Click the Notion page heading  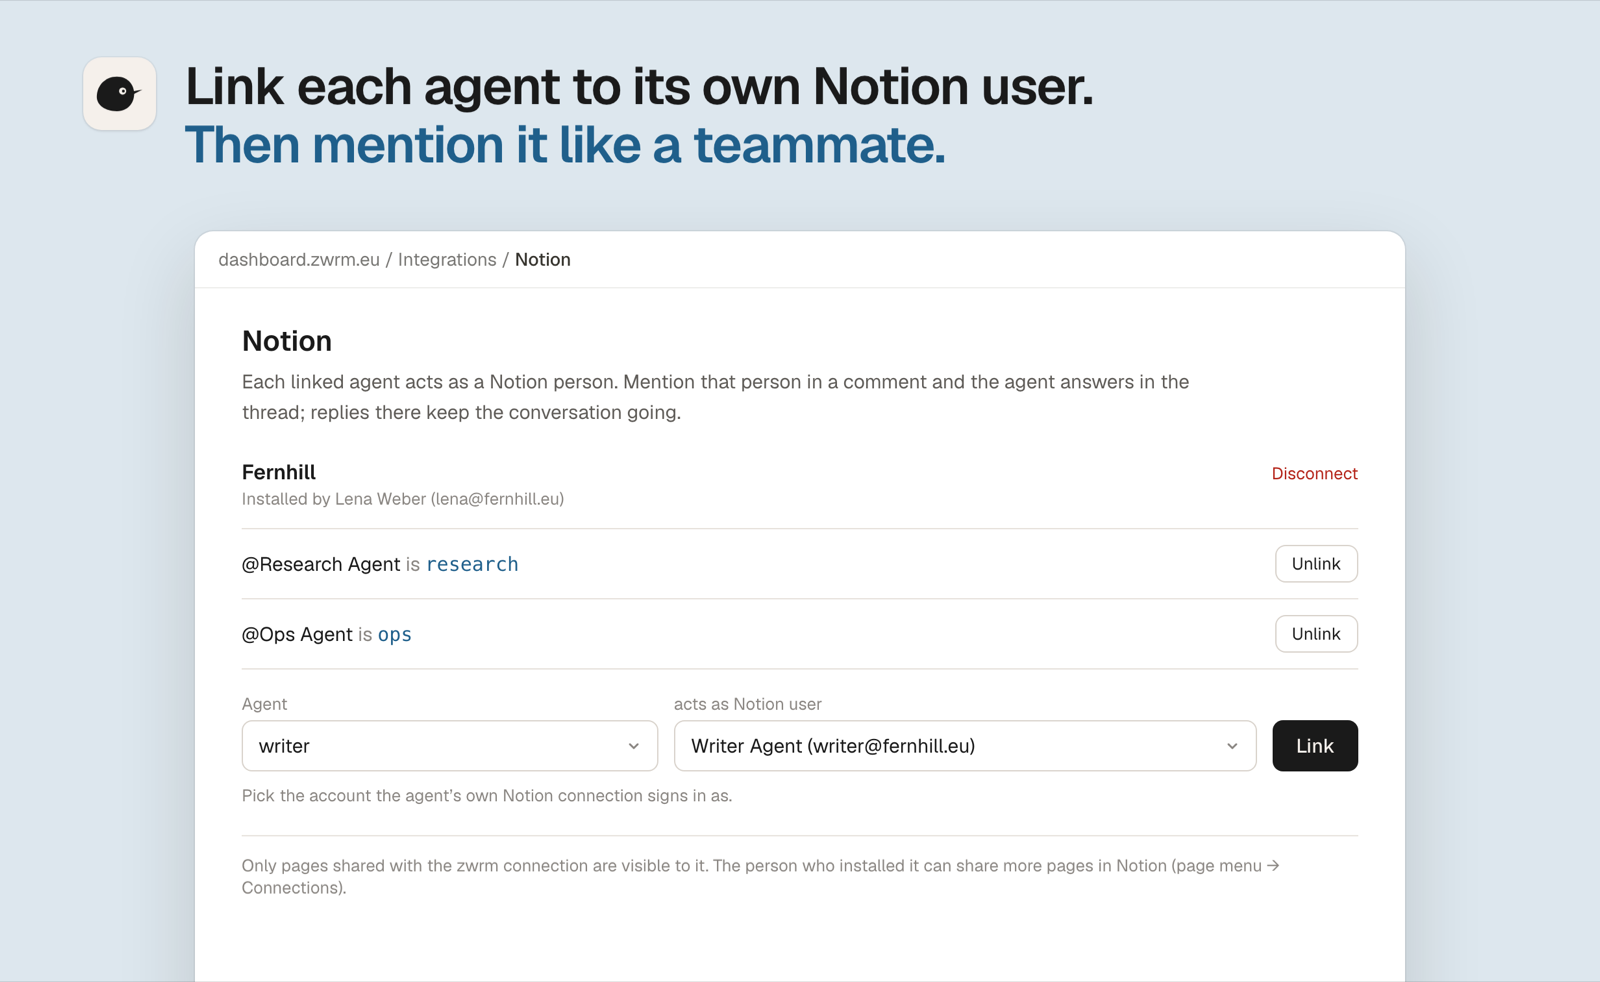287,341
